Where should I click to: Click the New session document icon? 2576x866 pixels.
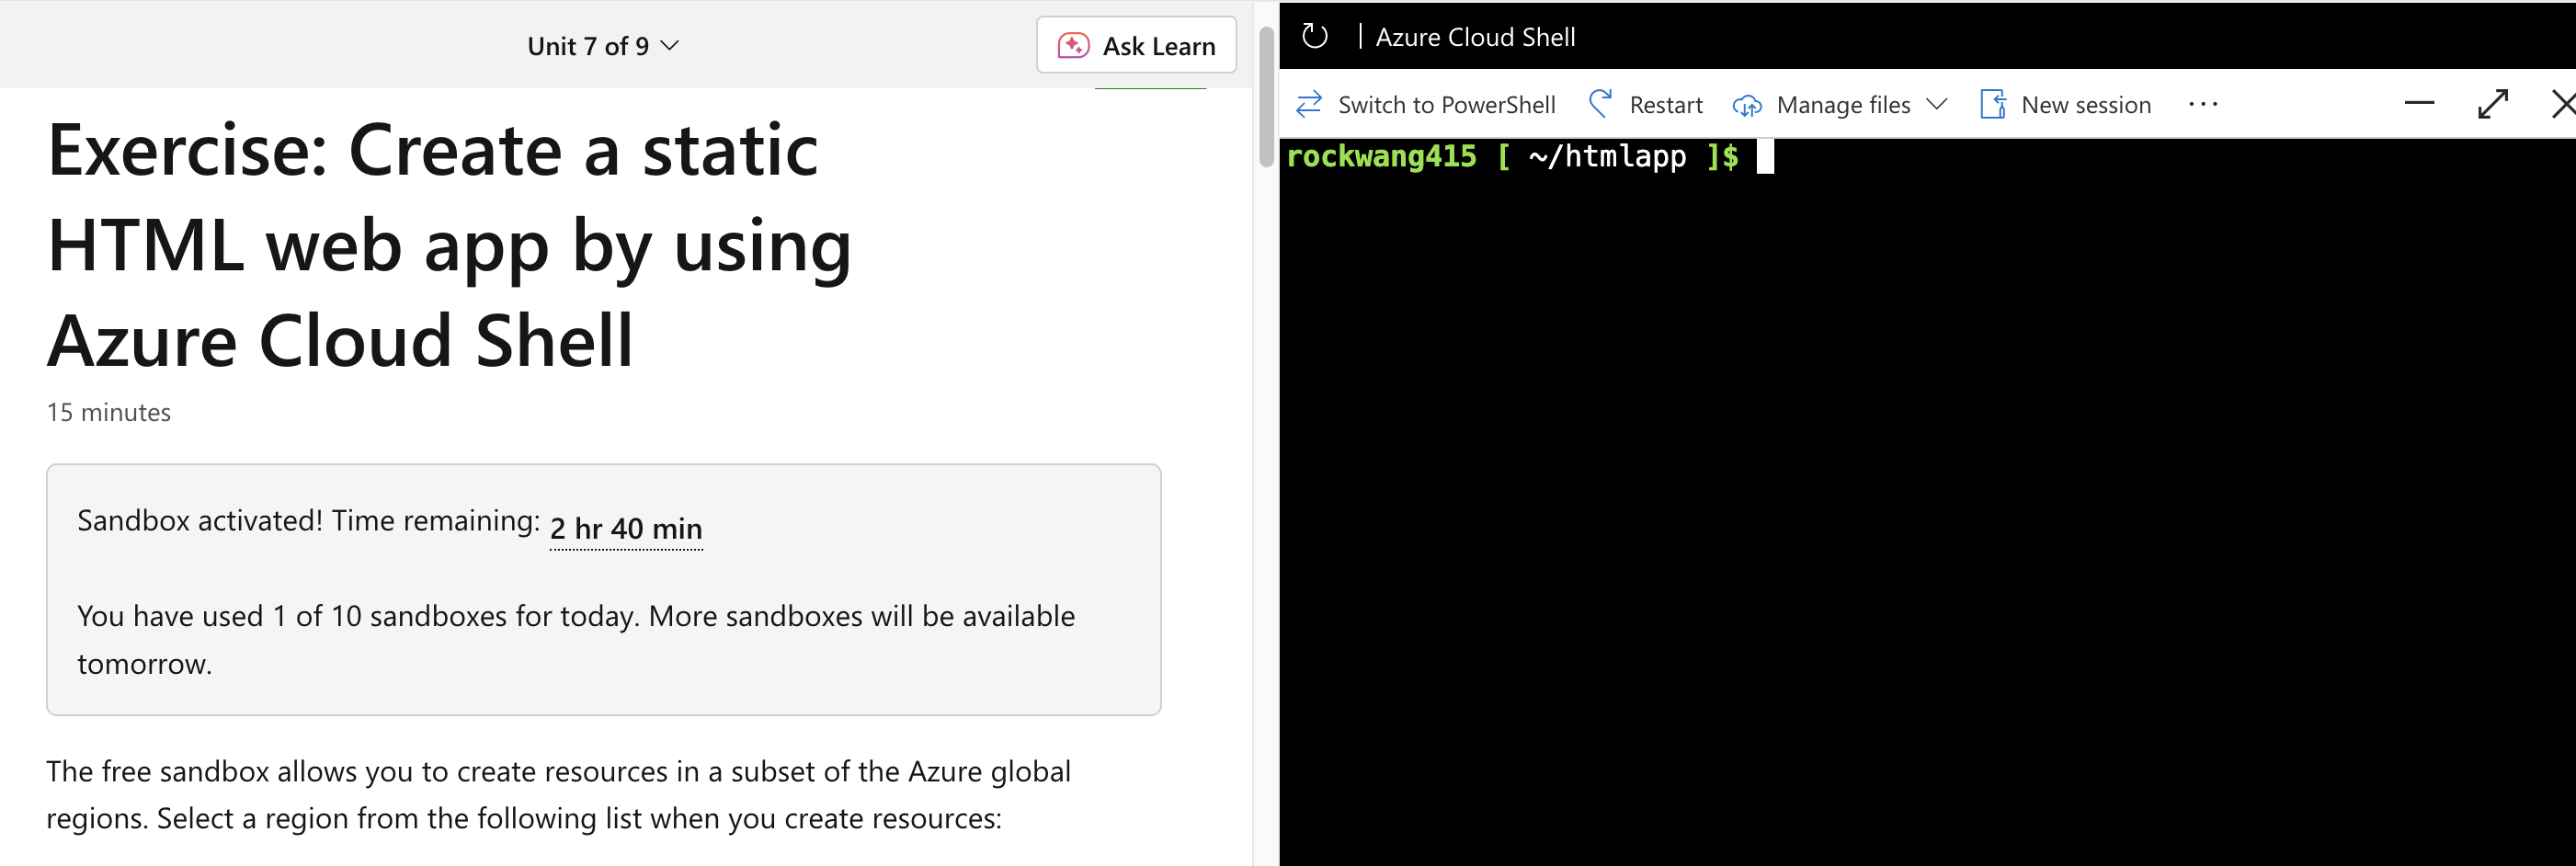[1992, 104]
